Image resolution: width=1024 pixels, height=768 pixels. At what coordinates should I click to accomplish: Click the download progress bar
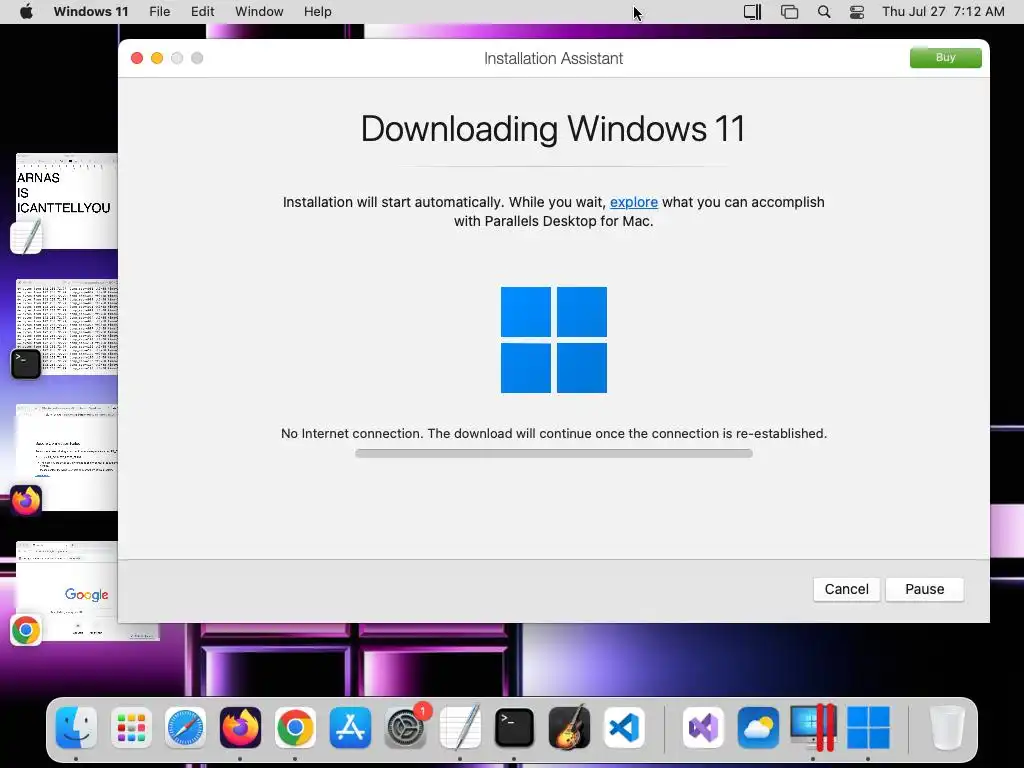point(554,453)
